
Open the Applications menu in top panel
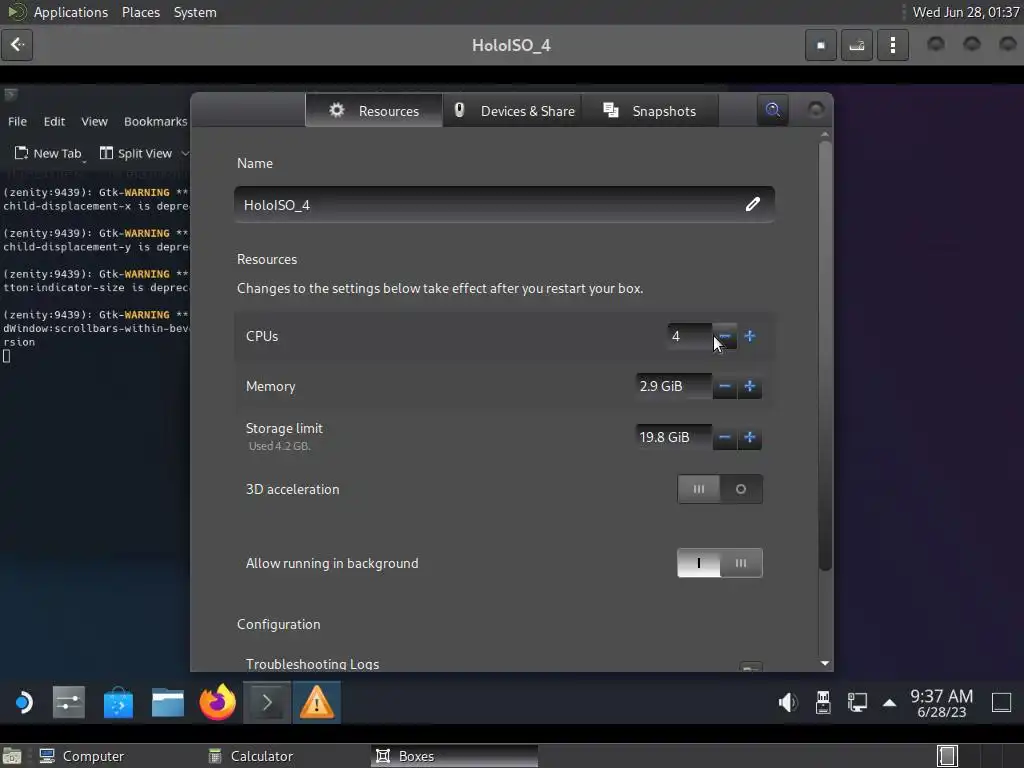71,12
